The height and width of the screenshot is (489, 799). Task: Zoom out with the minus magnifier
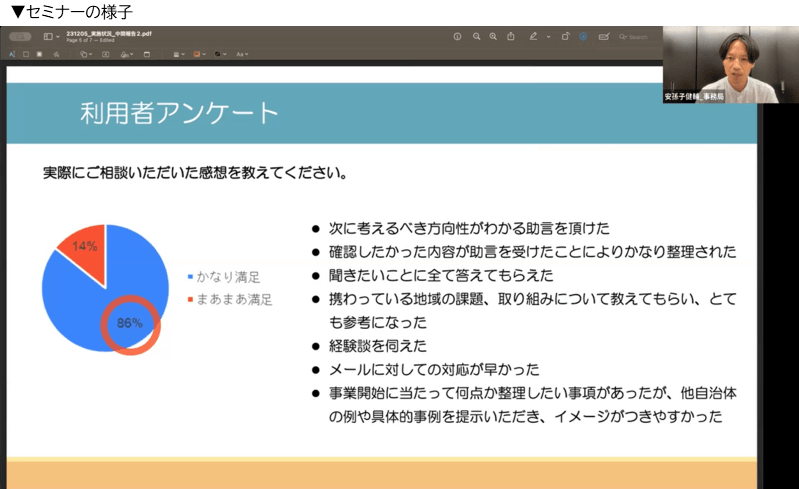(x=476, y=37)
